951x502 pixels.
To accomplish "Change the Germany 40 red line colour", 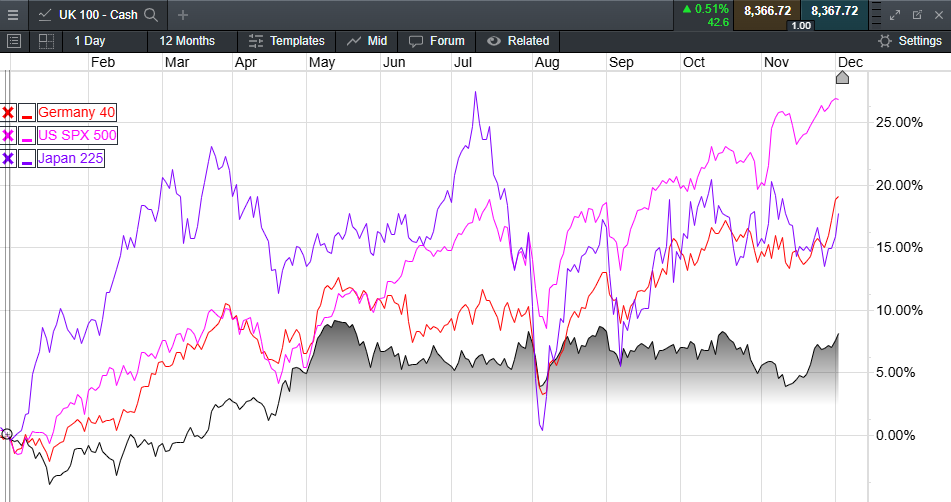I will tap(27, 113).
